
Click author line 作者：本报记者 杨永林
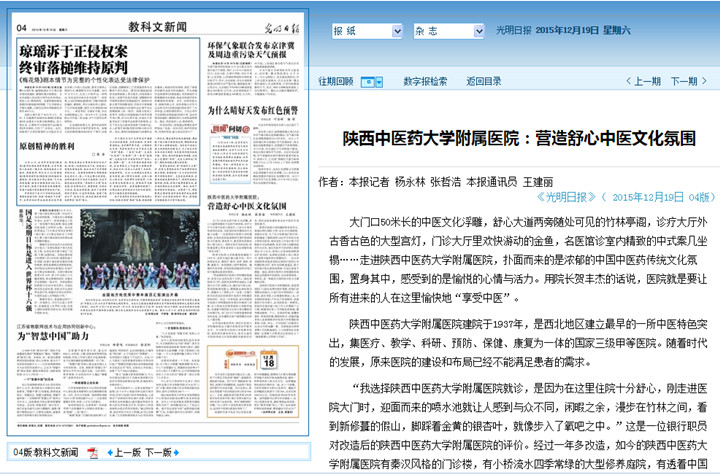click(x=436, y=182)
